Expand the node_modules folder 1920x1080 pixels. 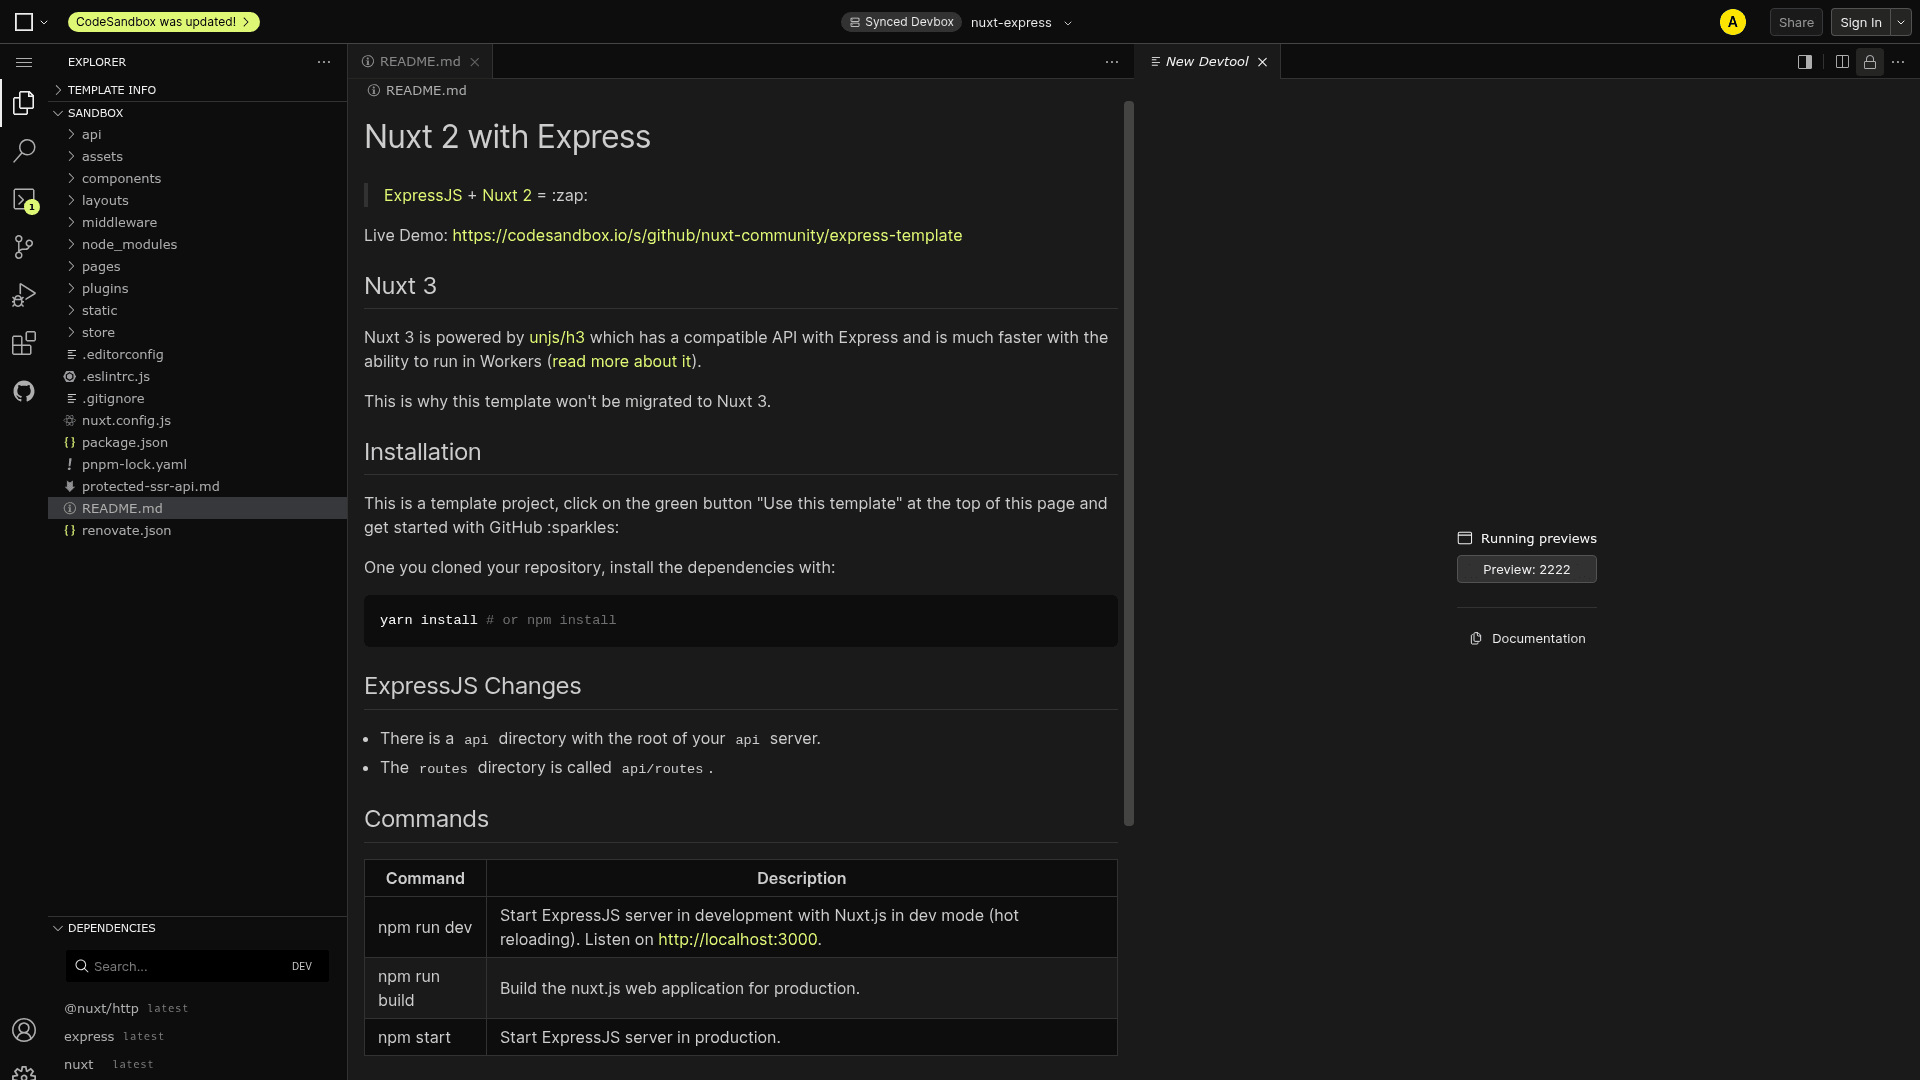pos(198,245)
